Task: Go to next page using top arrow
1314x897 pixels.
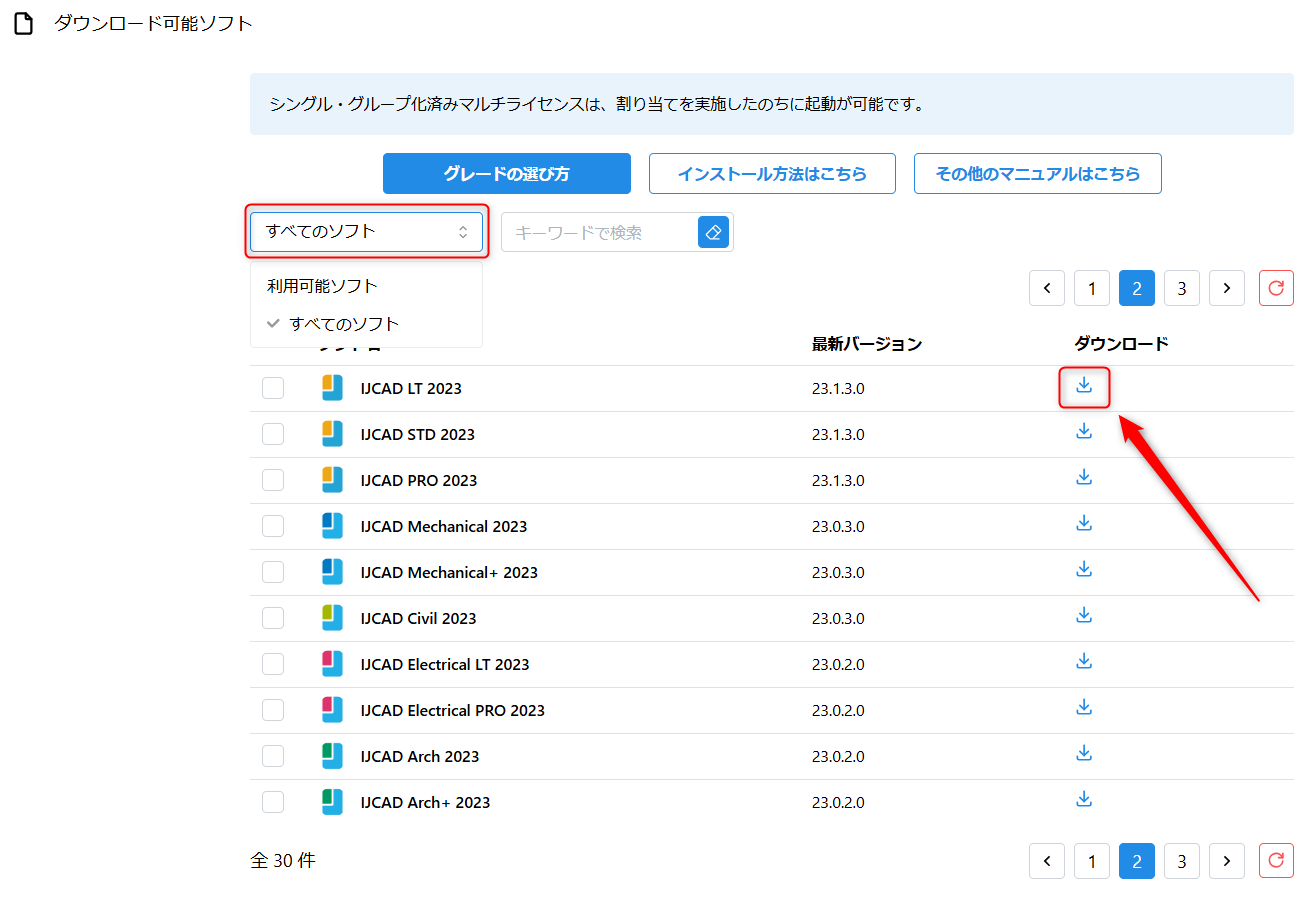Action: pyautogui.click(x=1227, y=288)
